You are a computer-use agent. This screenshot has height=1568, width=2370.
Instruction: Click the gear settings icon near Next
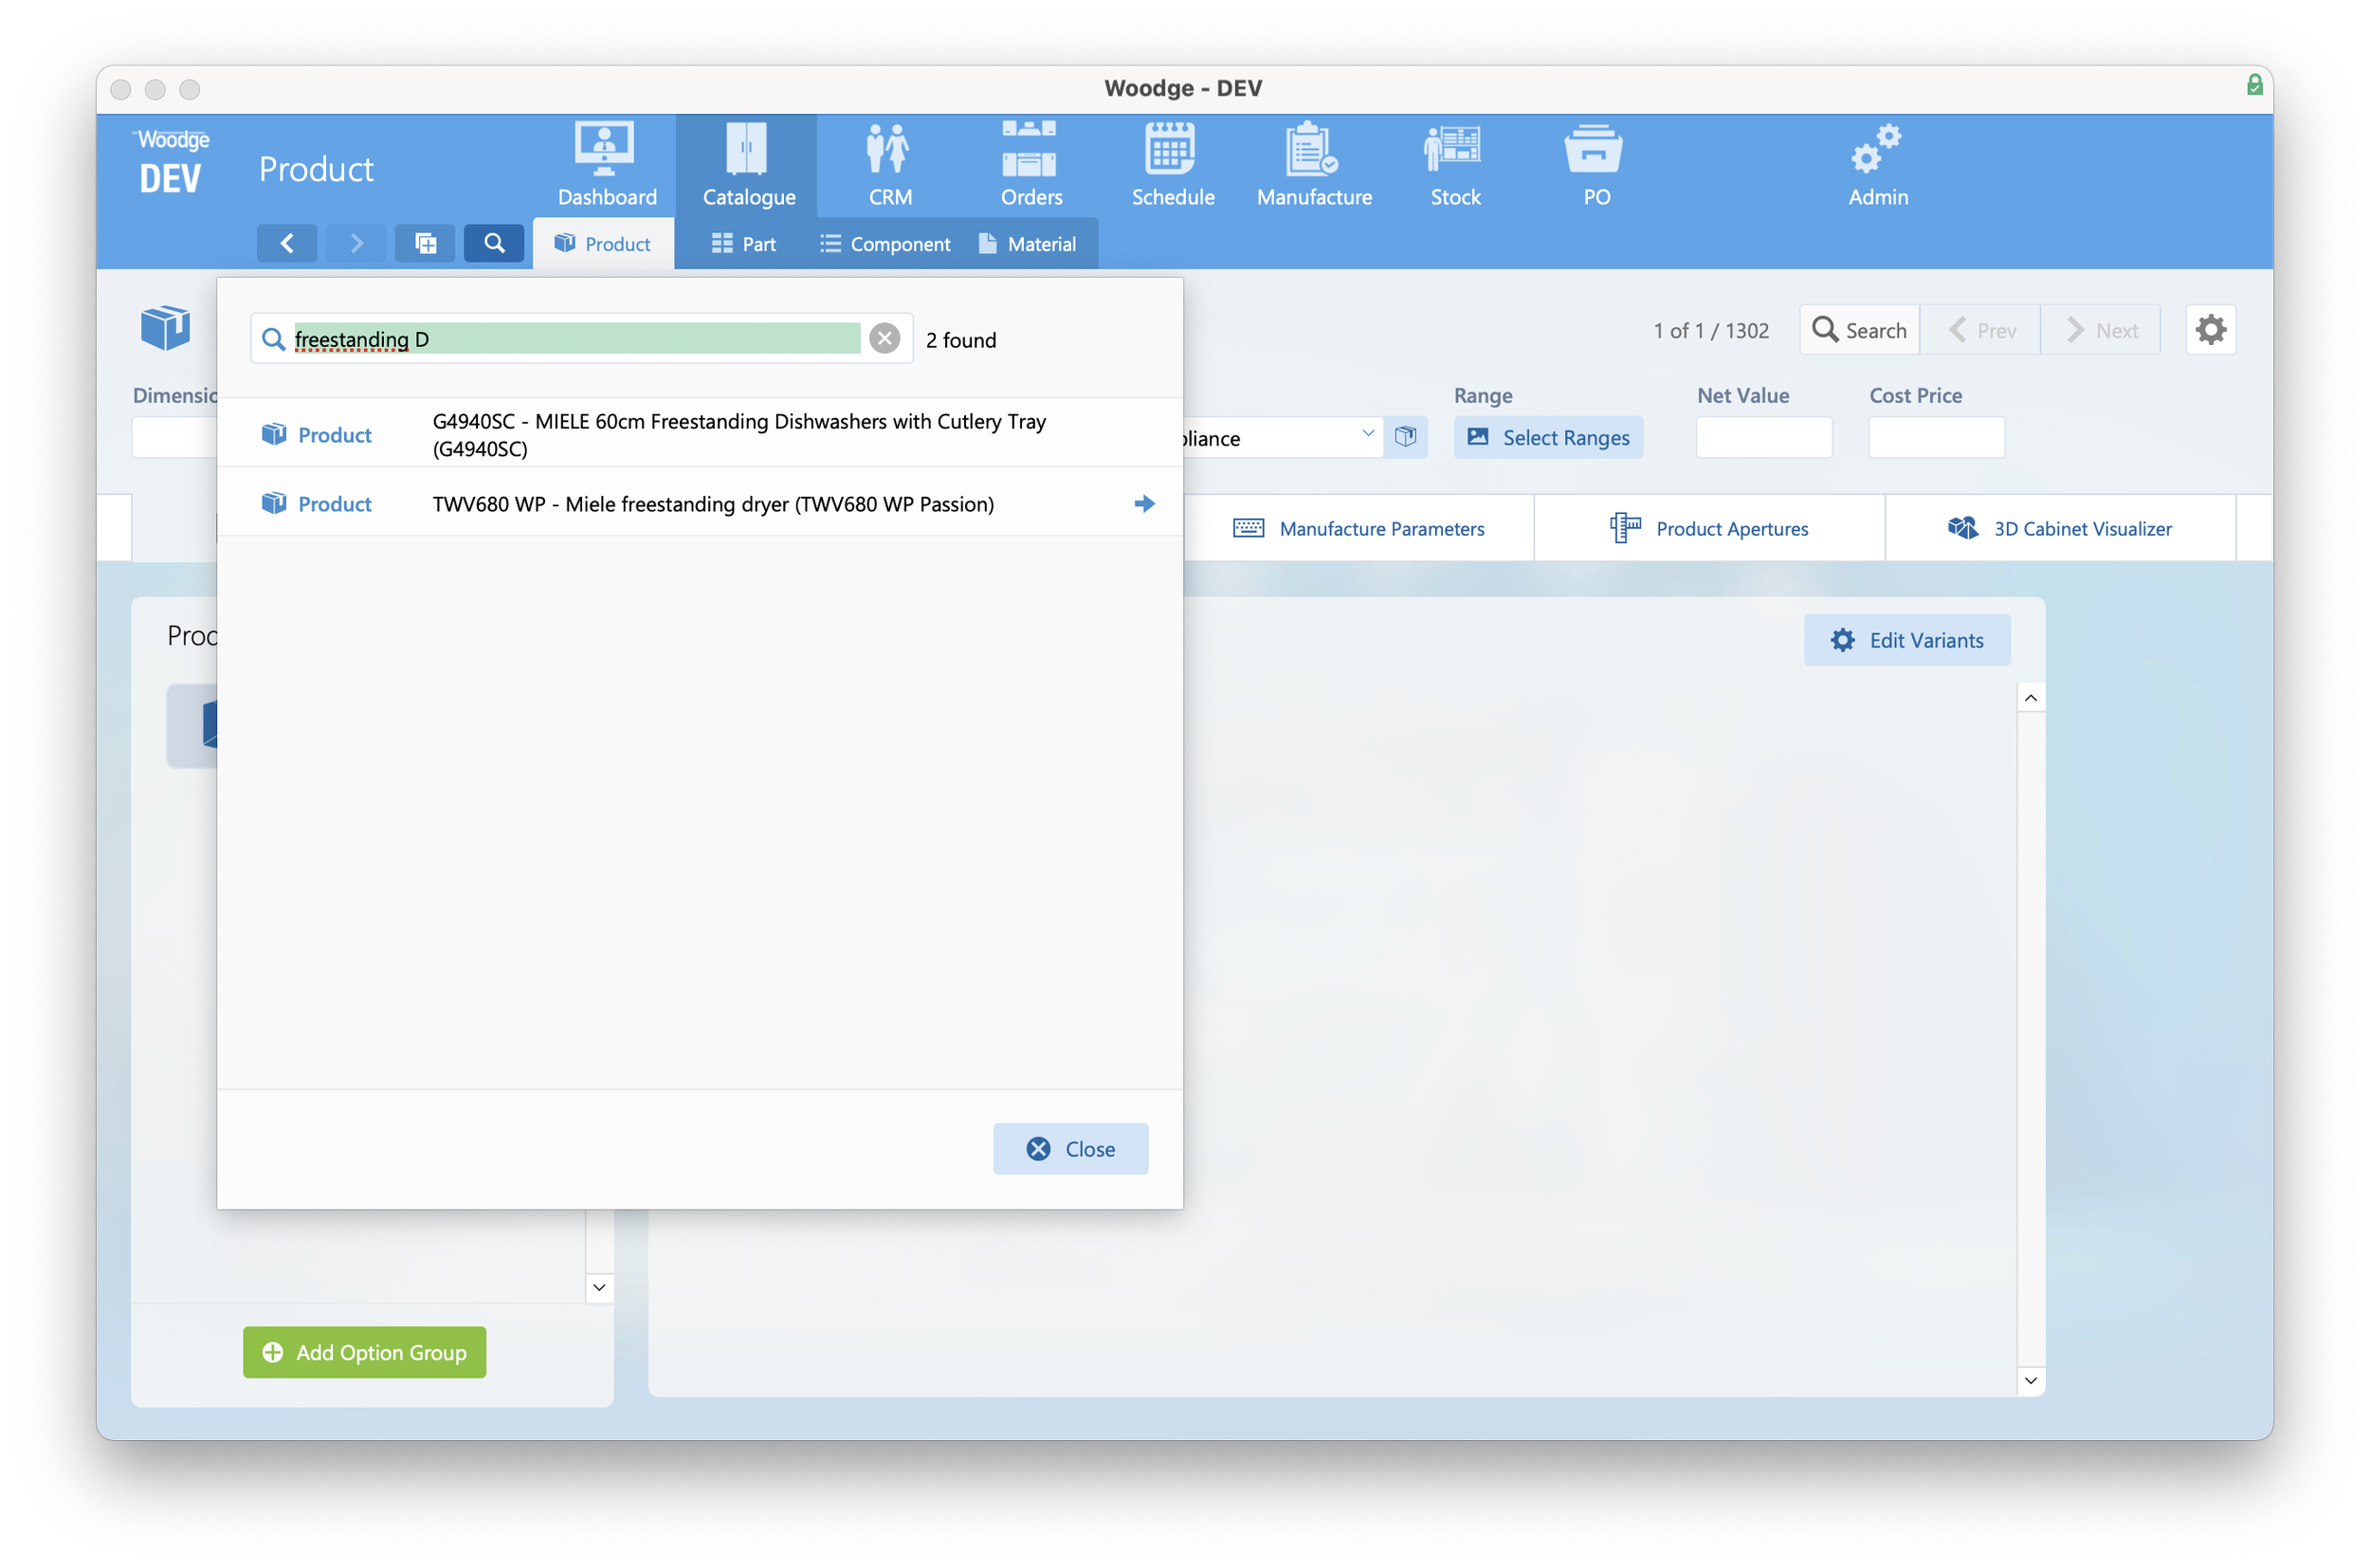(x=2209, y=330)
